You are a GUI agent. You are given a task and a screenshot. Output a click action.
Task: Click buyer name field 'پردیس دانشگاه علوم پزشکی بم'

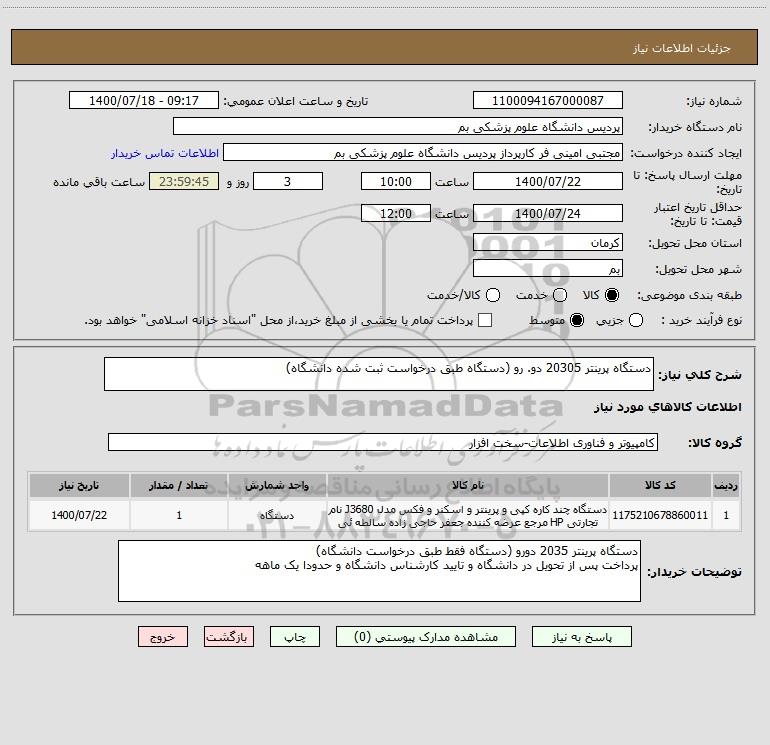tap(398, 126)
